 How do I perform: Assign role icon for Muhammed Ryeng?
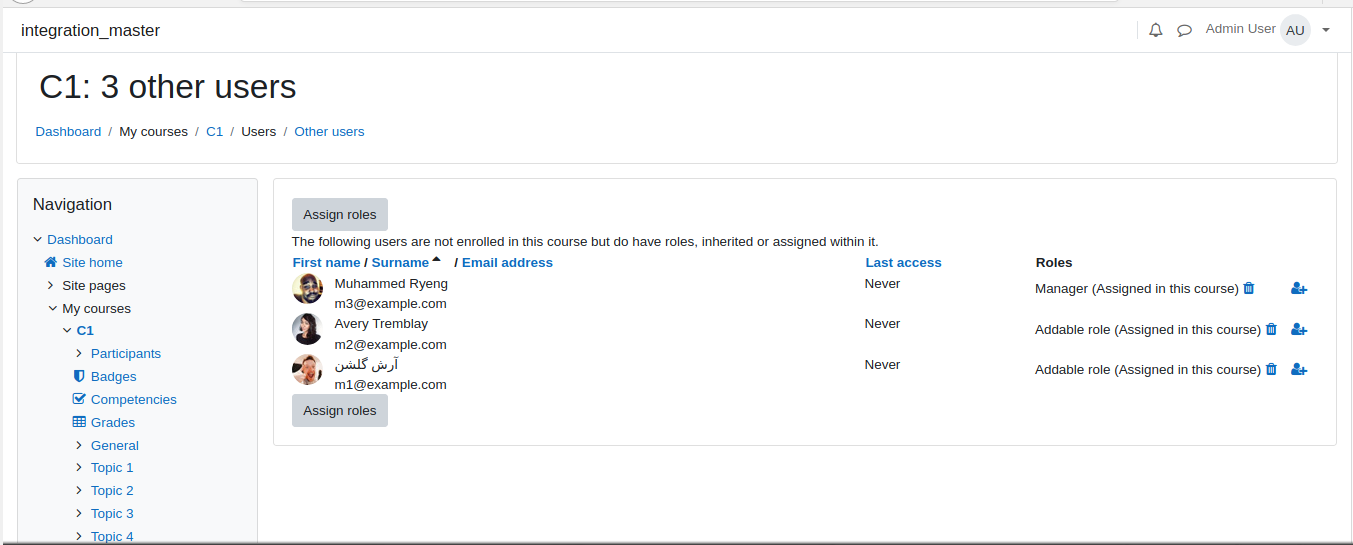click(x=1299, y=289)
